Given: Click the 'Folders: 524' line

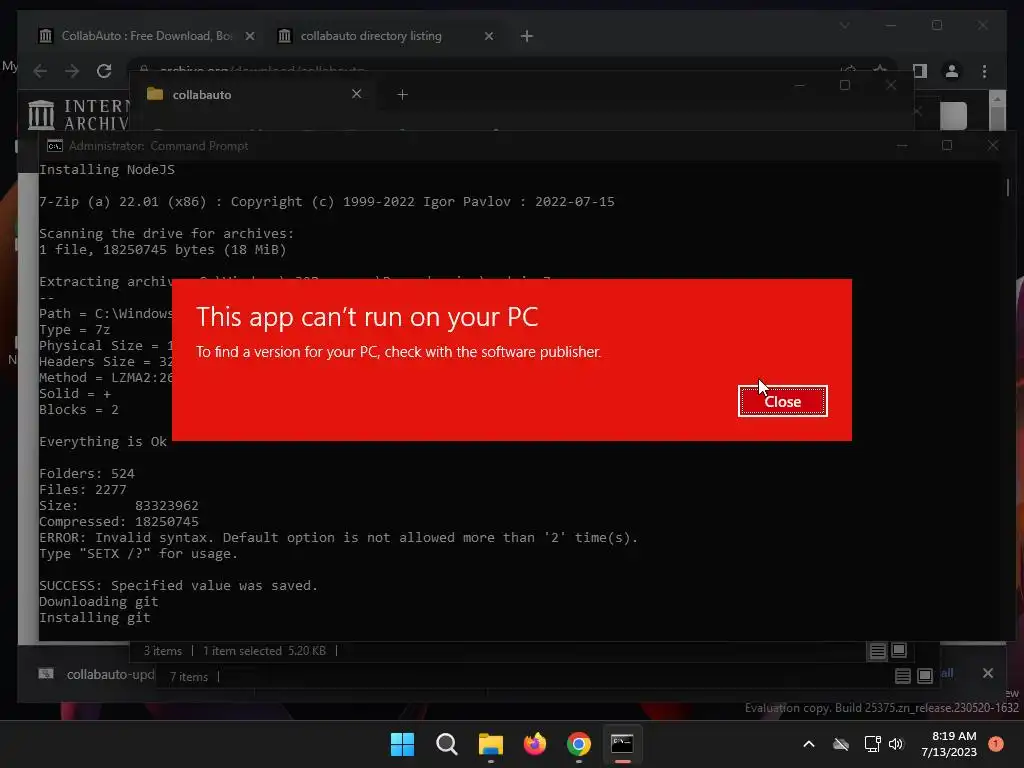Looking at the screenshot, I should click(x=87, y=473).
